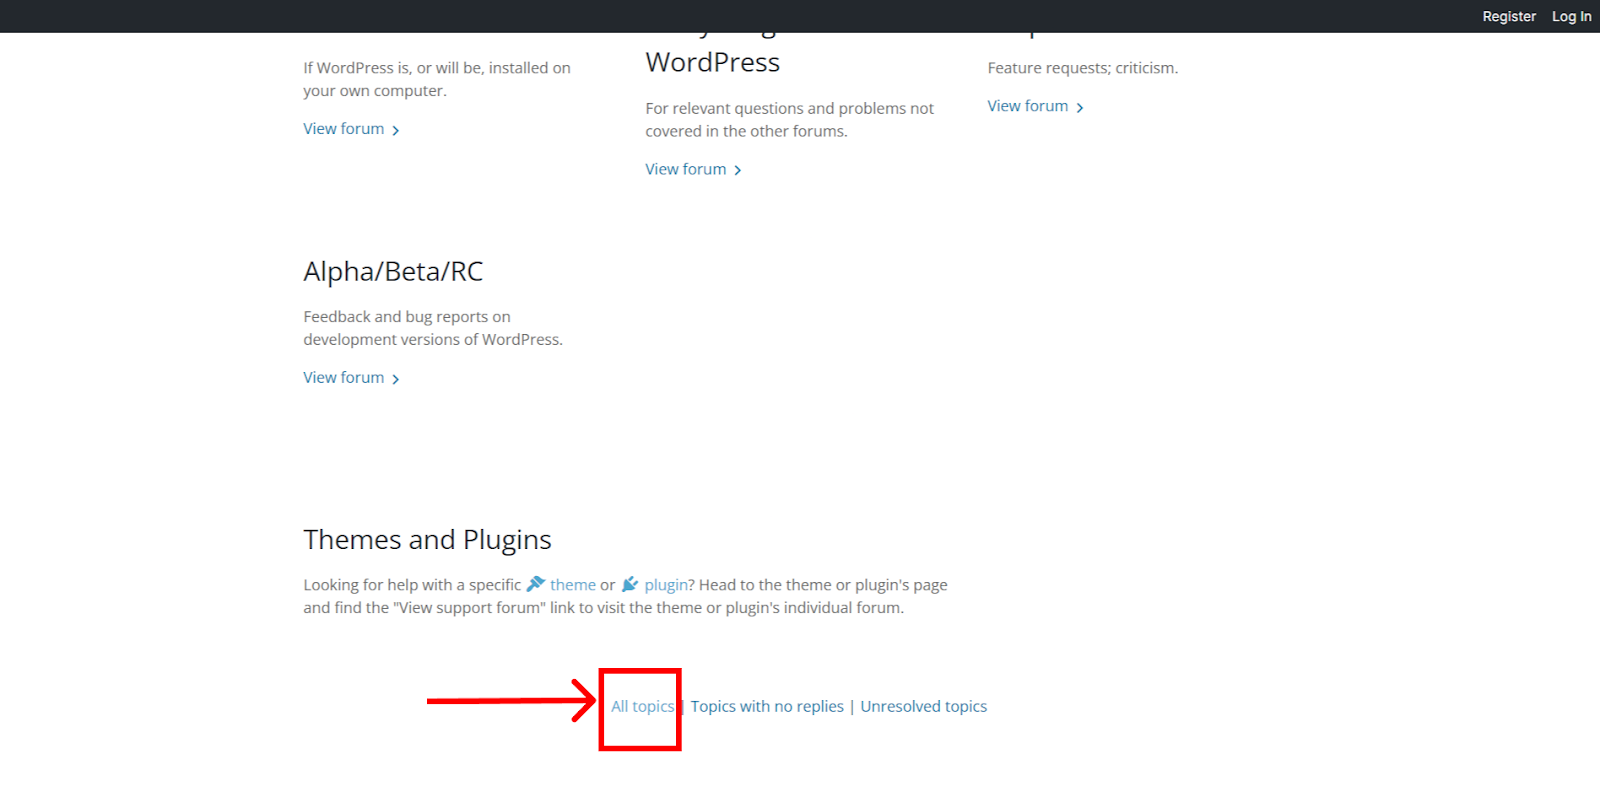
Task: Click the WordPress heading text
Action: pos(713,62)
